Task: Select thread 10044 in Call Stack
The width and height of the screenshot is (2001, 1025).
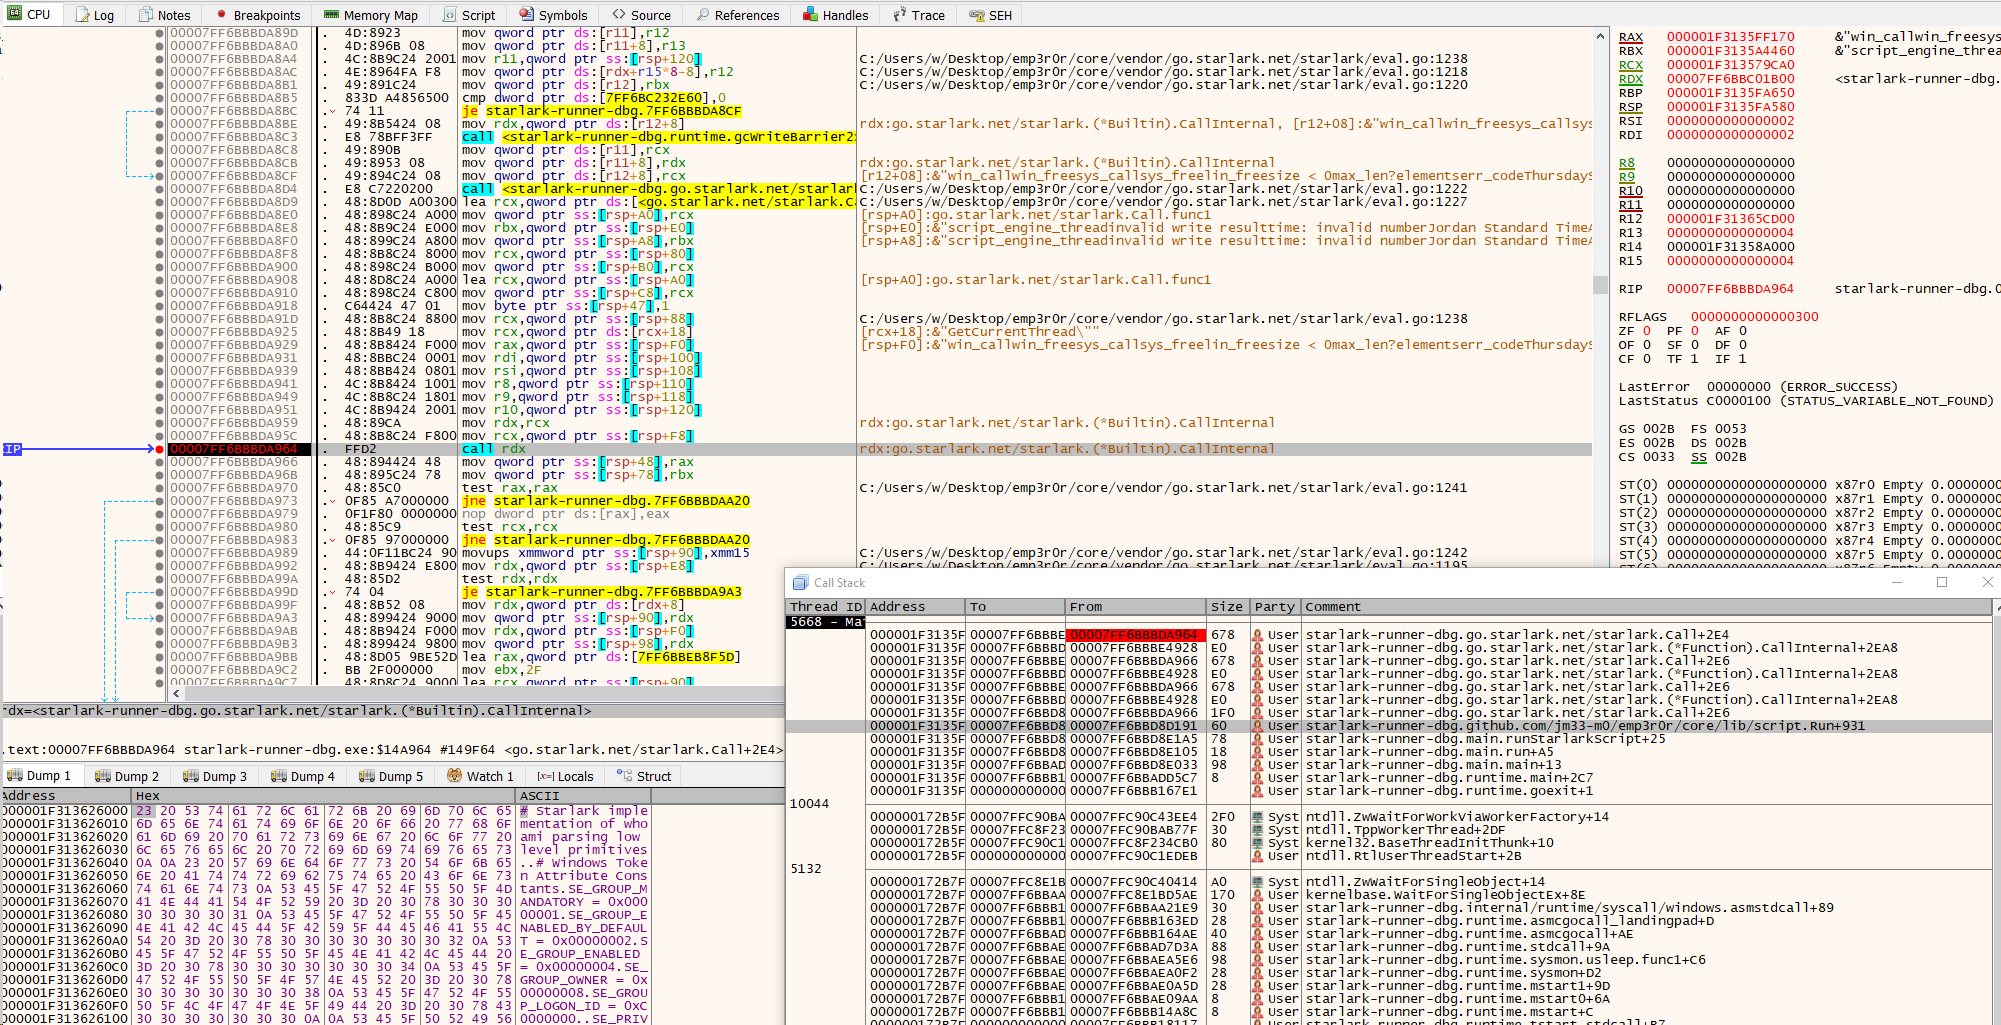Action: coord(809,804)
